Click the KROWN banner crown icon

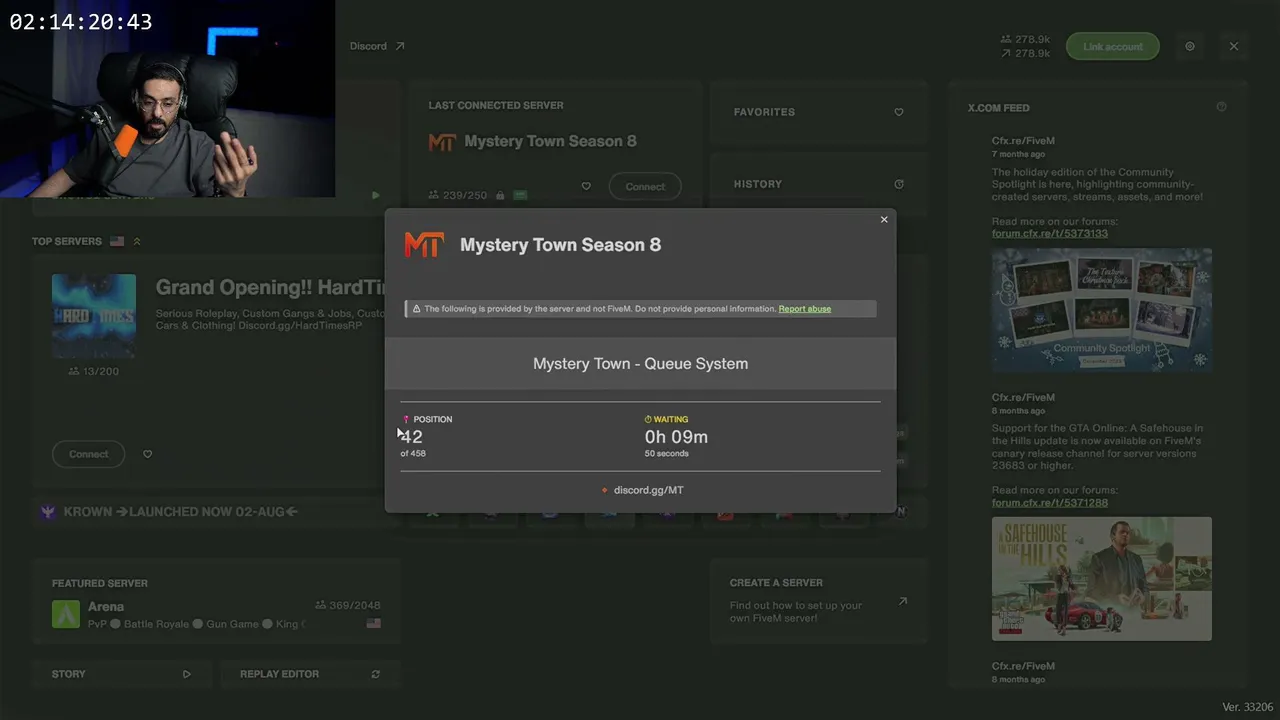pos(47,512)
